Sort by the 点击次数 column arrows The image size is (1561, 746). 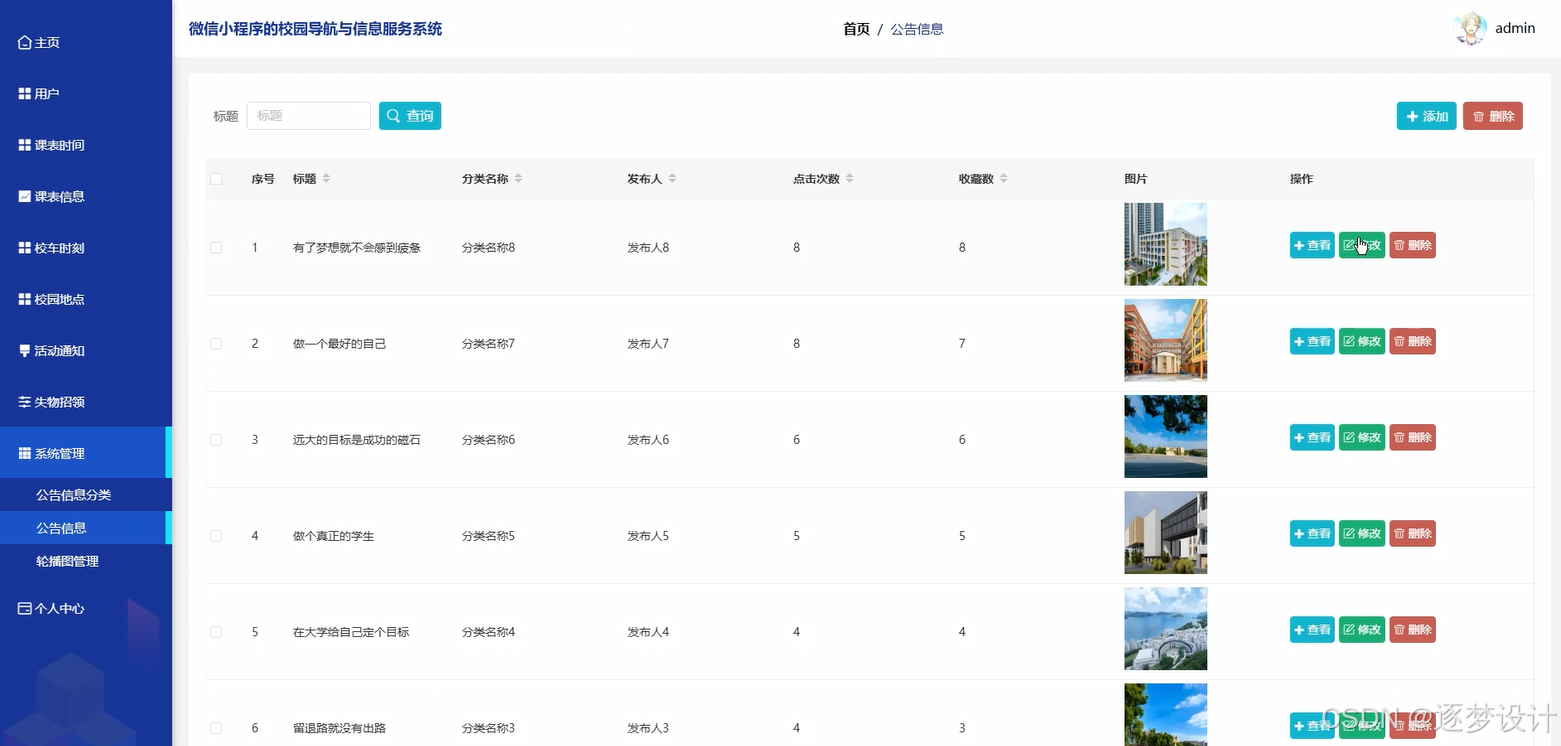point(849,179)
